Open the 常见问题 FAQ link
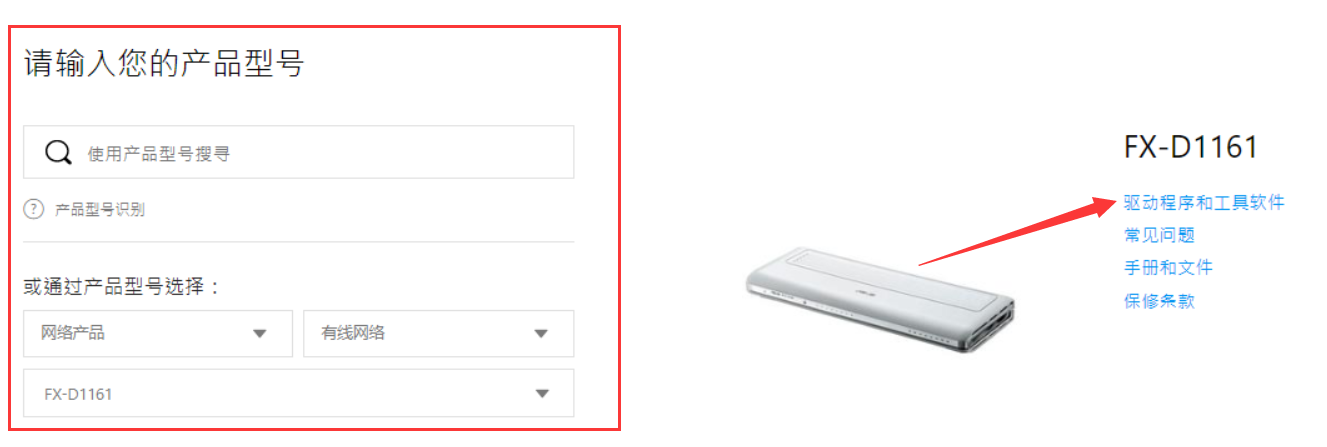Screen dimensions: 1327x447 1159,236
